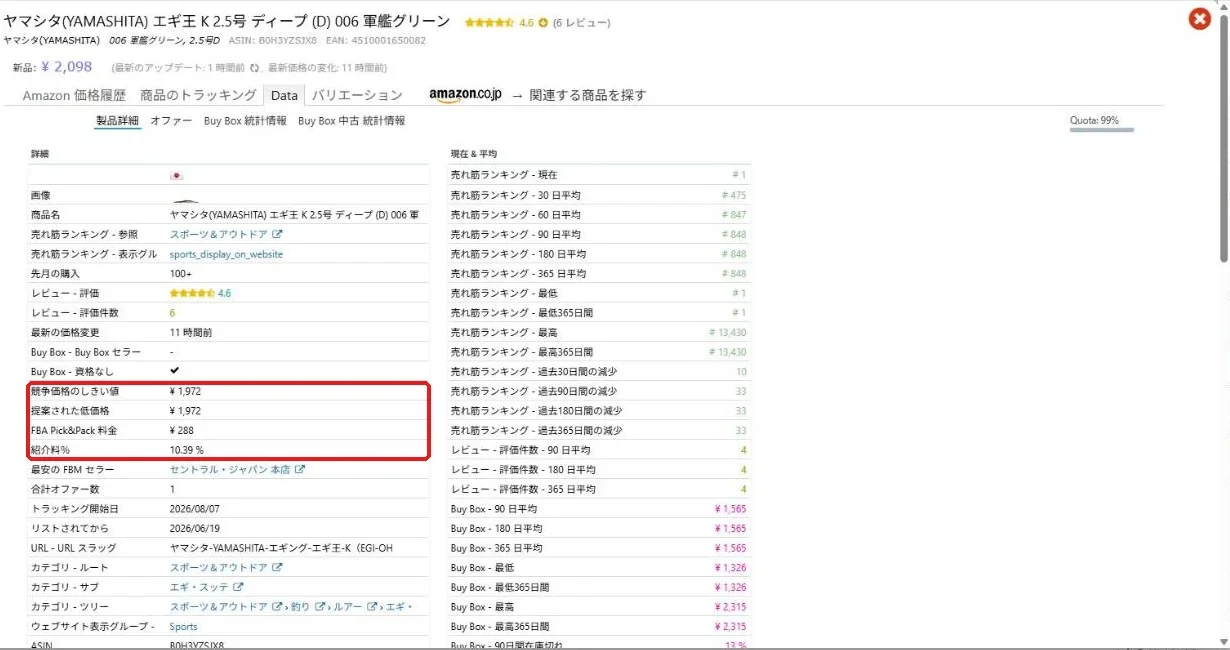Click the 11 時間前 value in the 最新の価格変更 row
Image resolution: width=1230 pixels, height=650 pixels.
click(x=190, y=332)
